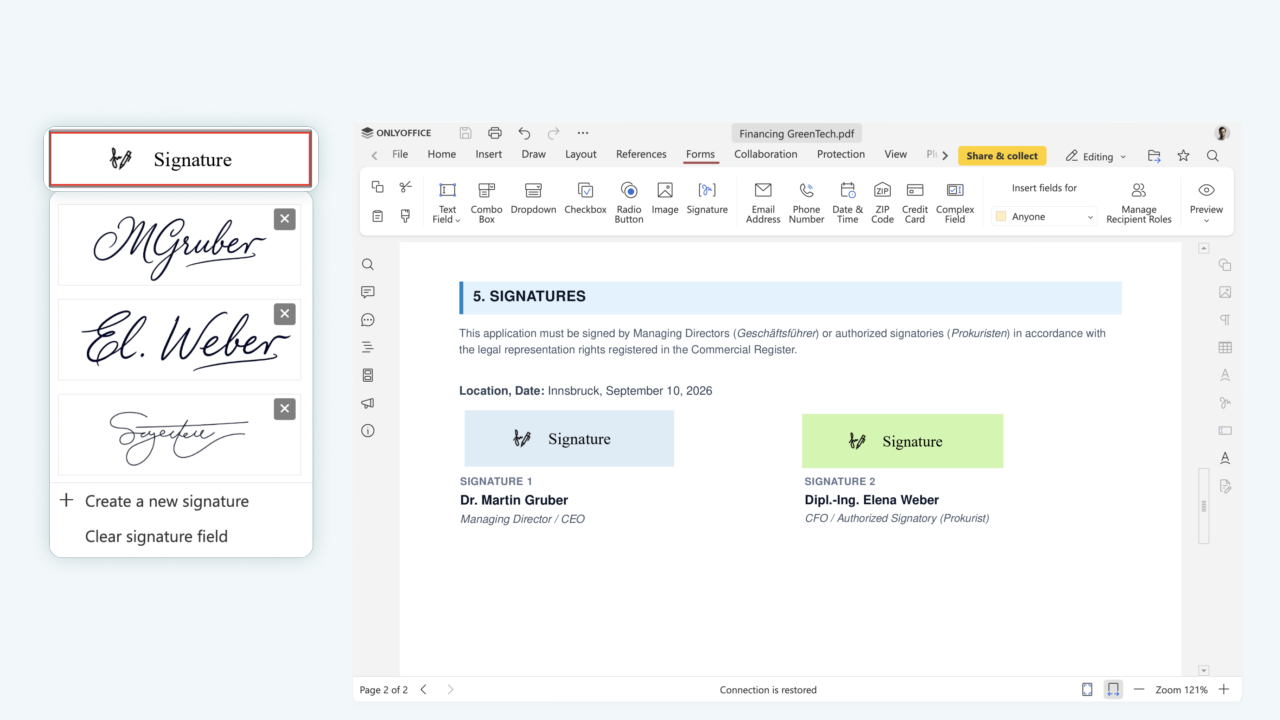The image size is (1280, 720).
Task: Insert a Radio Button form field
Action: (x=629, y=203)
